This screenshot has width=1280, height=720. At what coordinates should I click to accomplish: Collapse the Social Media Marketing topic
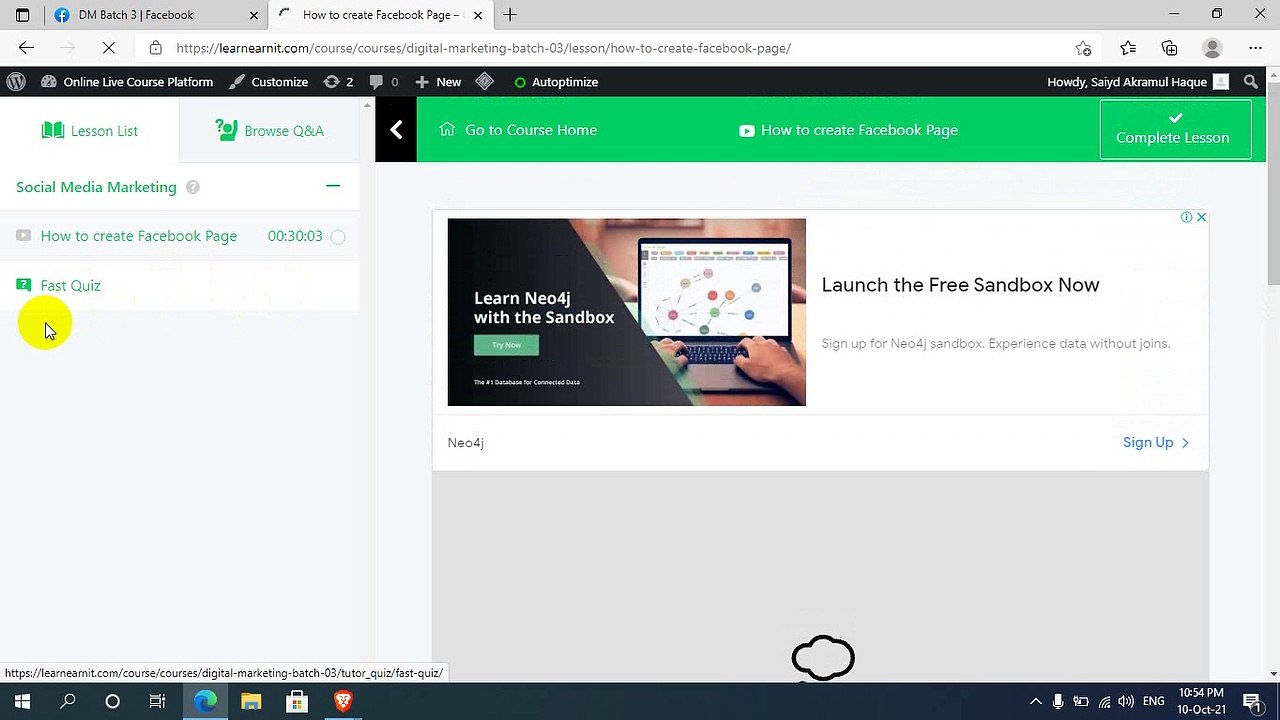333,186
